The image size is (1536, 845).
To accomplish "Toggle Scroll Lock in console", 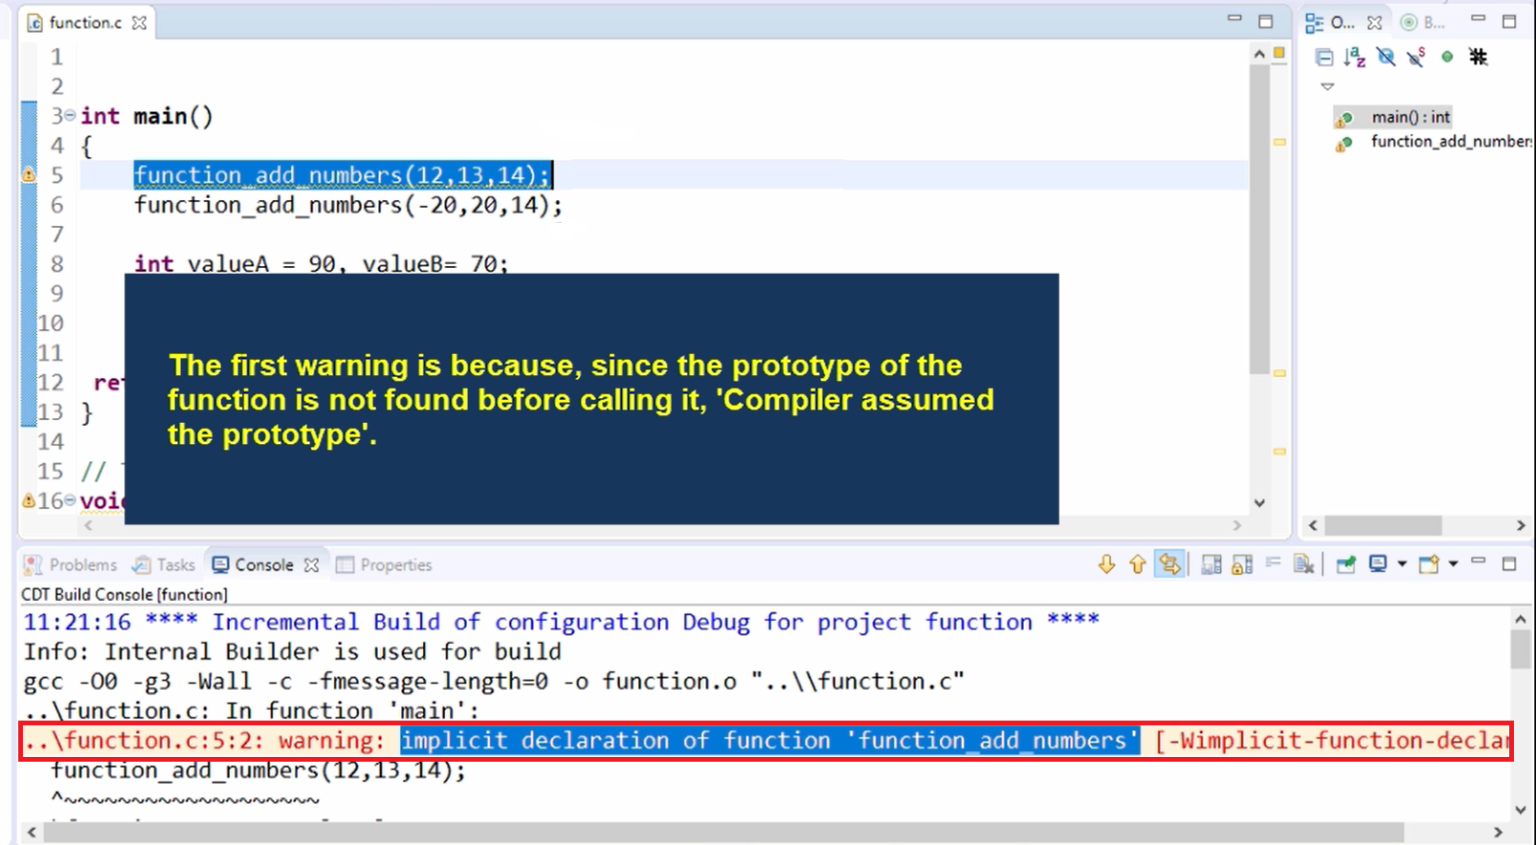I will [1242, 565].
